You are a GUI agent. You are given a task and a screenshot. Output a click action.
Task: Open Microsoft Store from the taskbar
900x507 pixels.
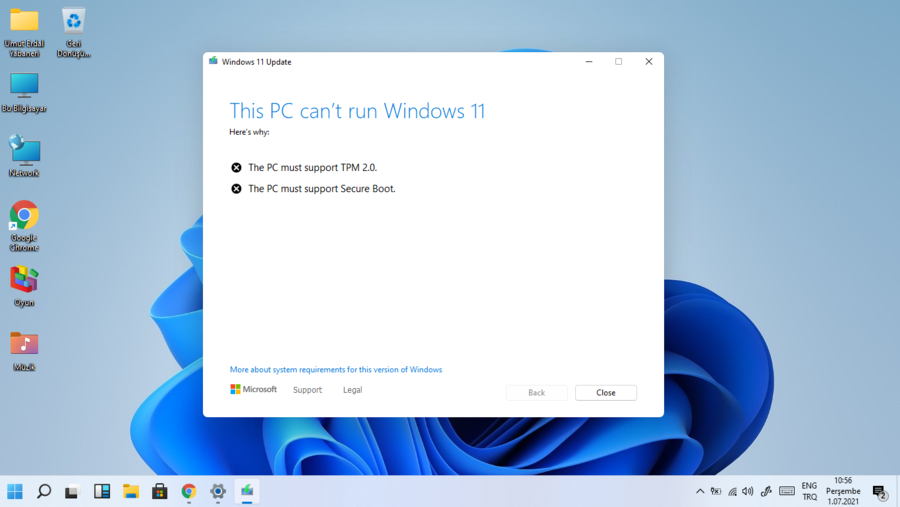point(160,491)
